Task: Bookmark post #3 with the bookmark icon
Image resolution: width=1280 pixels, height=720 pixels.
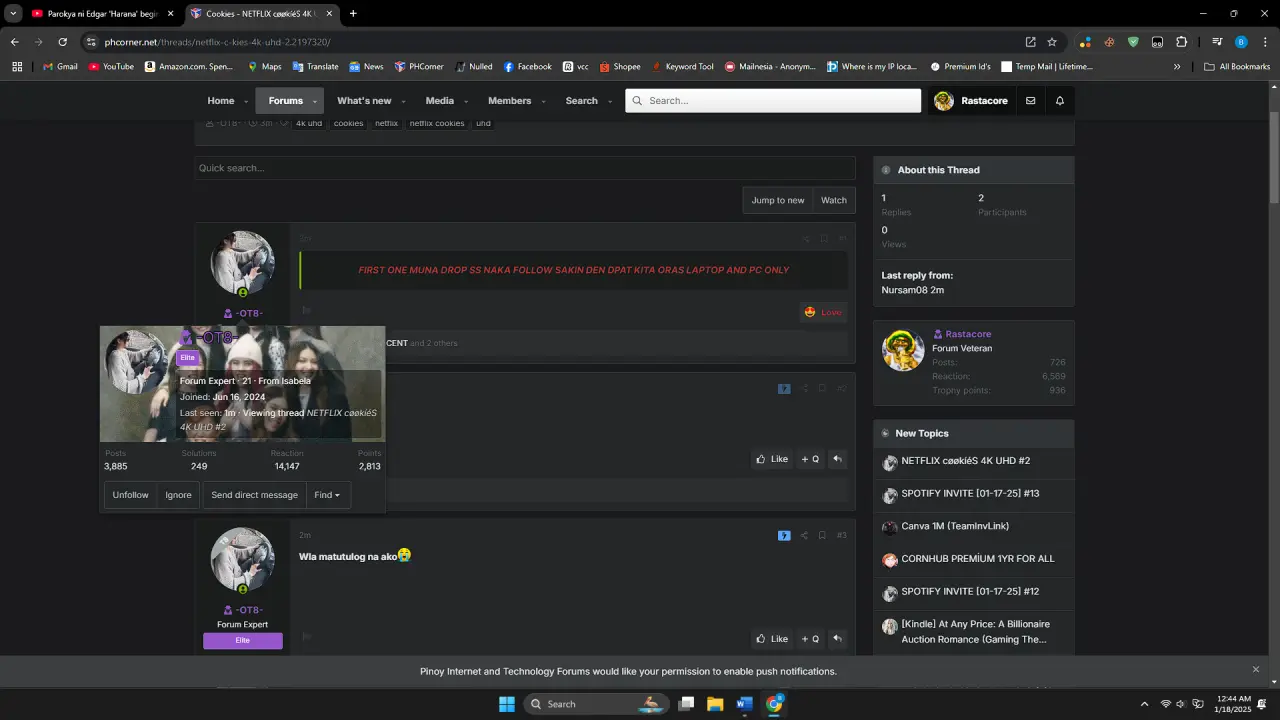Action: pyautogui.click(x=822, y=536)
